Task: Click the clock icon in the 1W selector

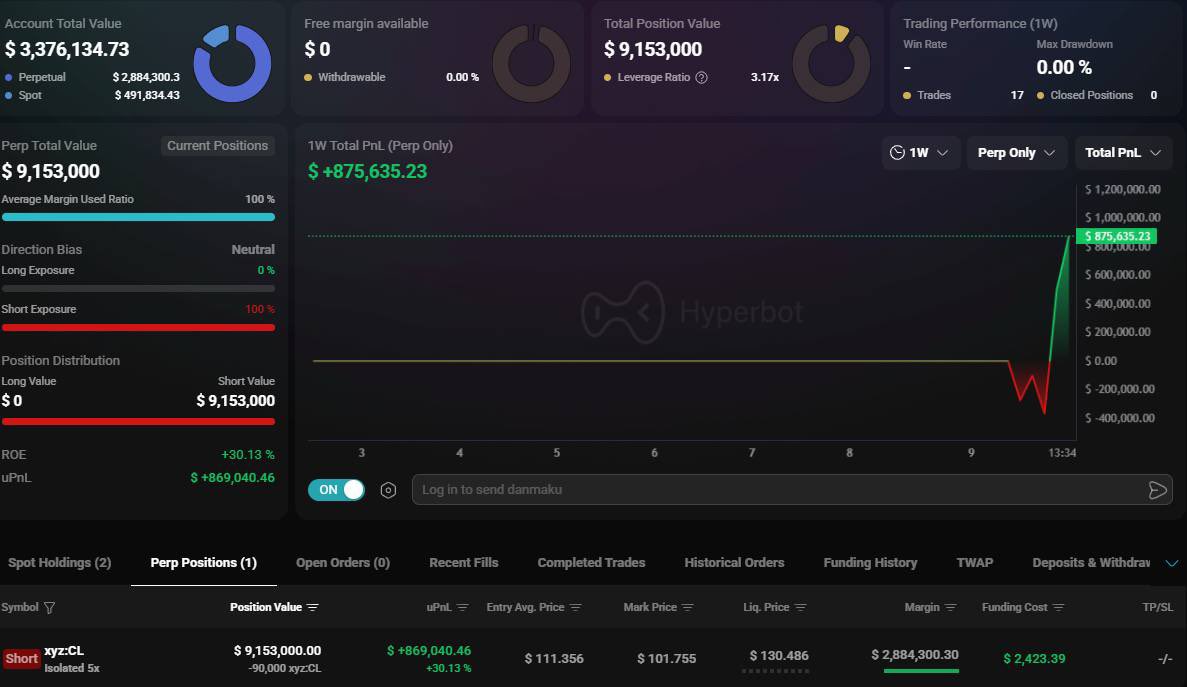Action: point(897,153)
